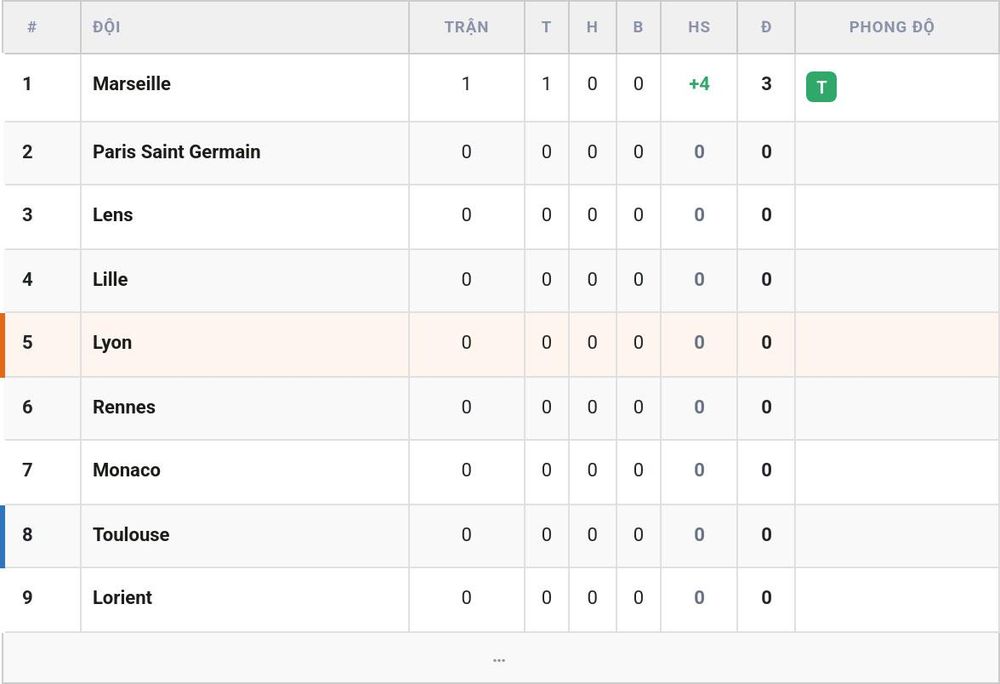The height and width of the screenshot is (684, 1000).
Task: Open the Lorient team entry
Action: click(122, 597)
